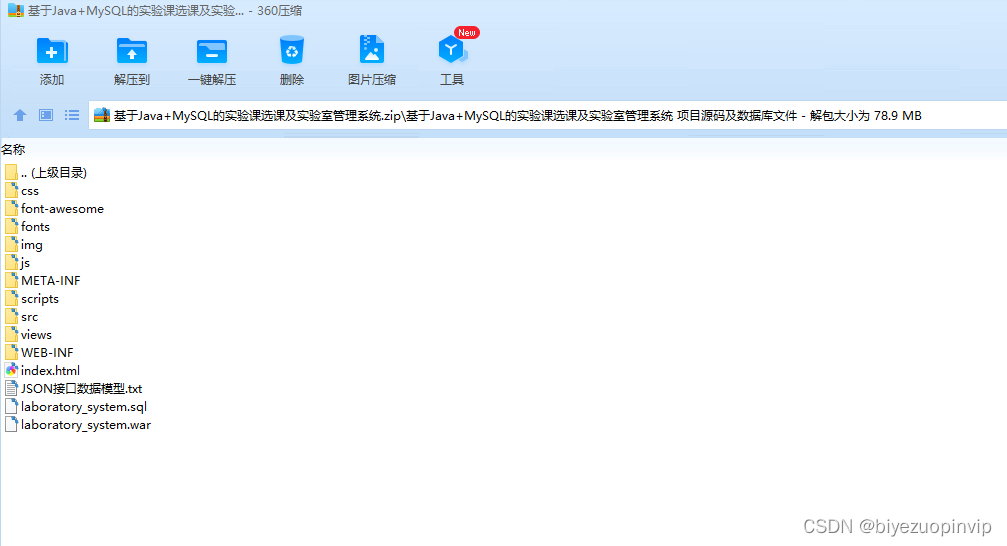Select the js folder icon
This screenshot has height=546, width=1007.
pos(11,262)
